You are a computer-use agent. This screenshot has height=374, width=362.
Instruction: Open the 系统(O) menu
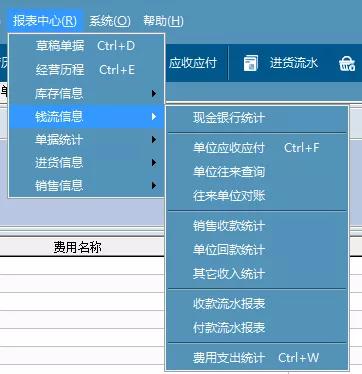[x=110, y=21]
